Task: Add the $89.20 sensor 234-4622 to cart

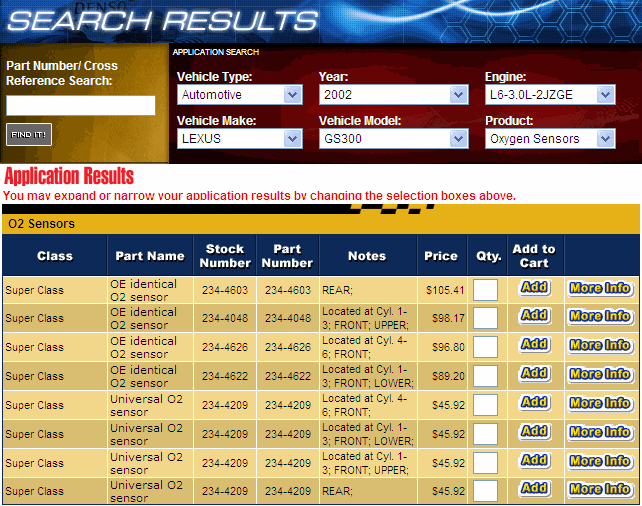Action: [534, 374]
